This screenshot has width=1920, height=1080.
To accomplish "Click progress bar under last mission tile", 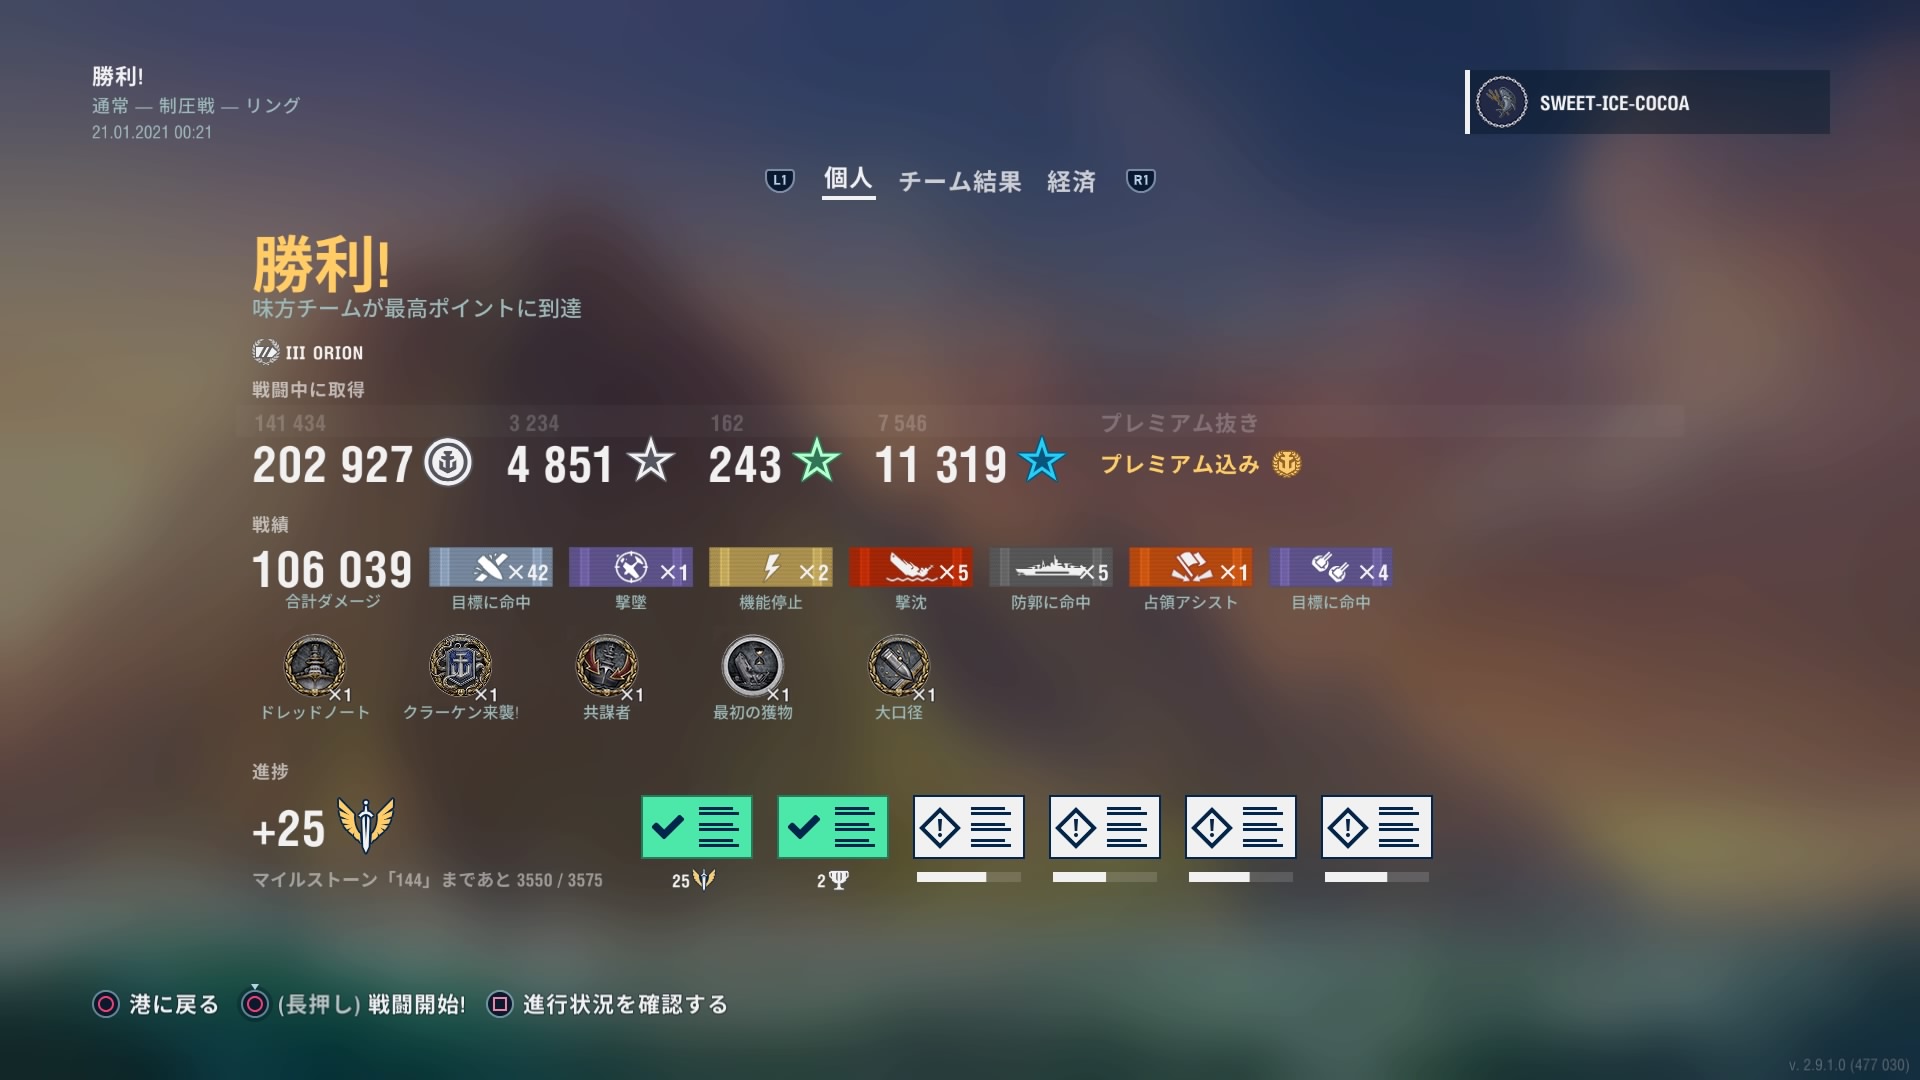I will click(x=1376, y=877).
